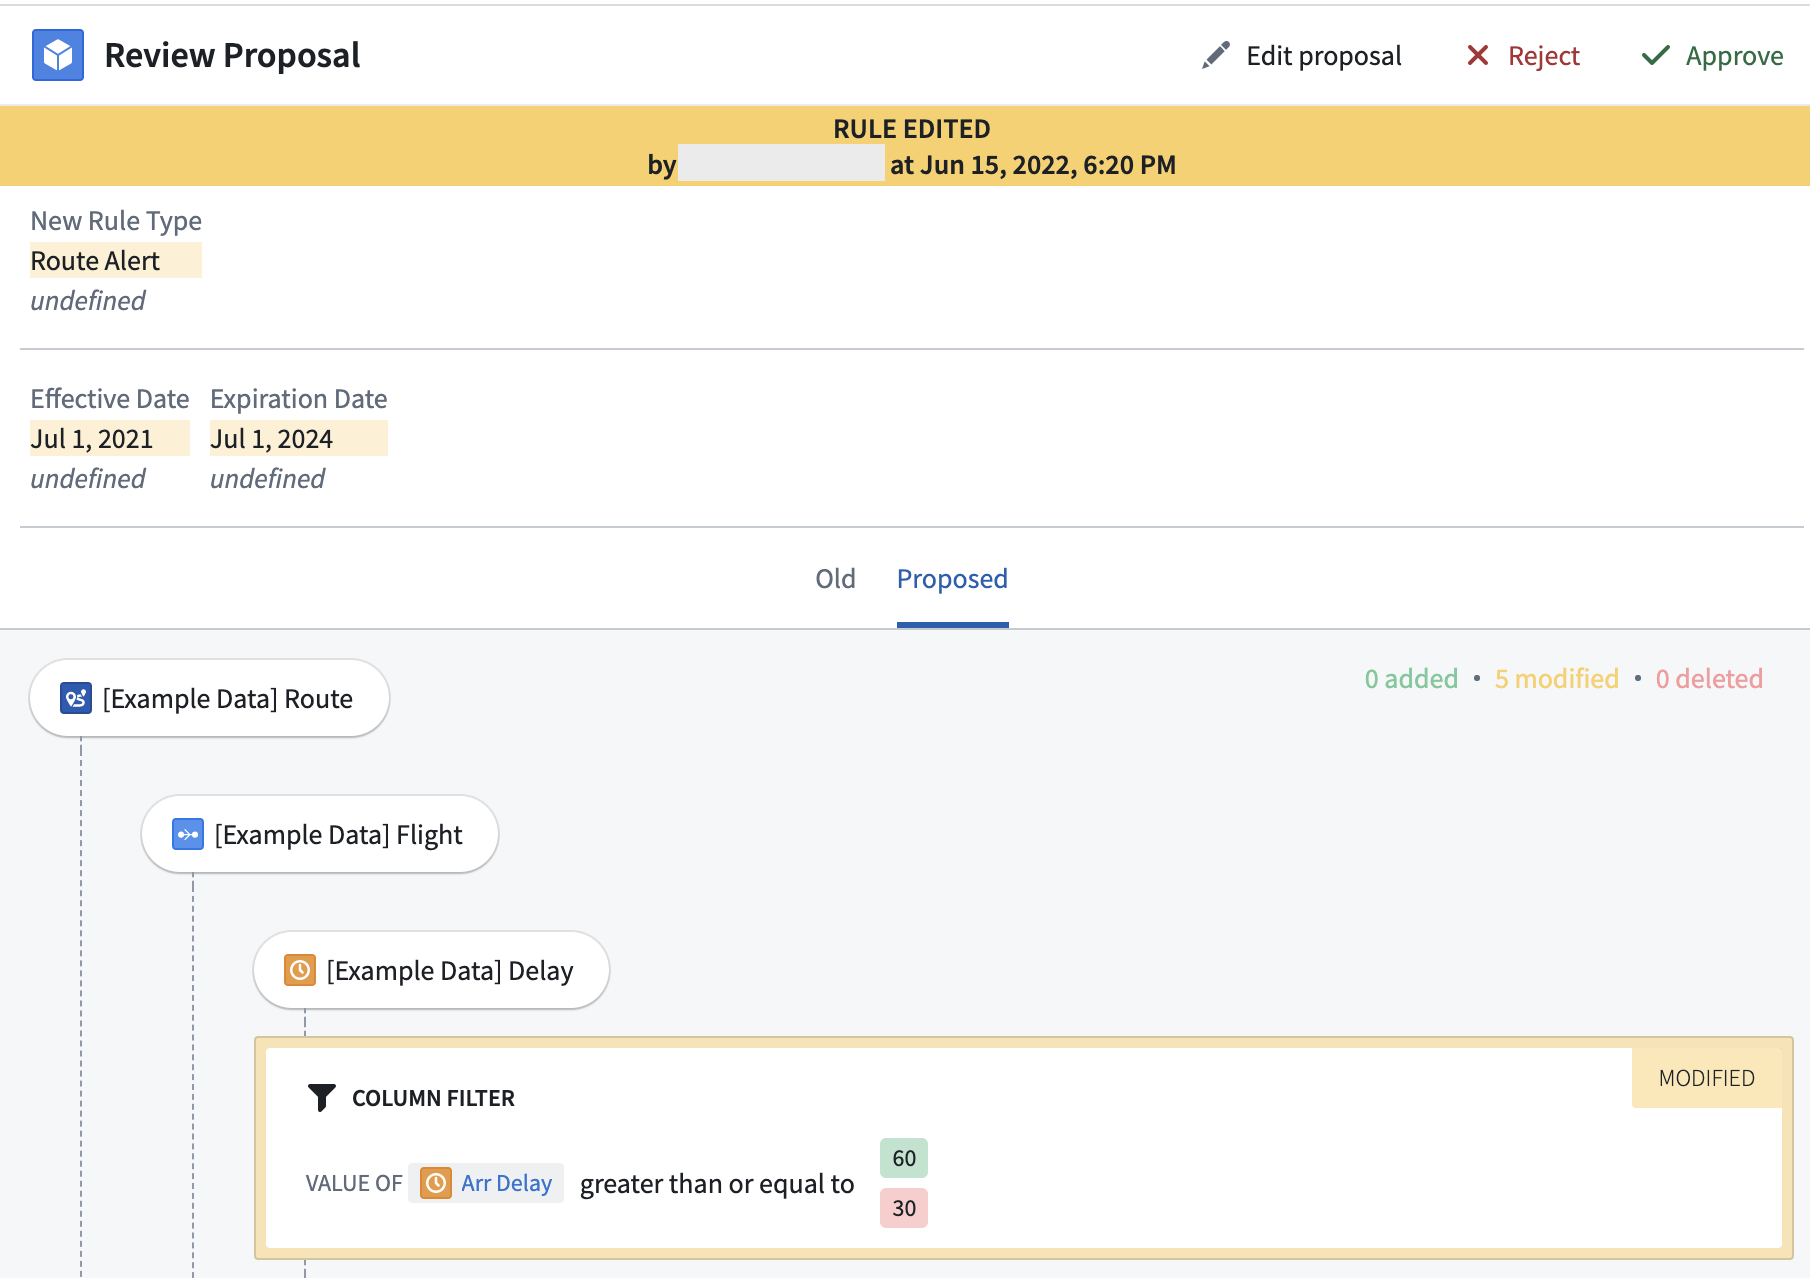1810x1278 pixels.
Task: Click the red 30 old value
Action: tap(904, 1208)
